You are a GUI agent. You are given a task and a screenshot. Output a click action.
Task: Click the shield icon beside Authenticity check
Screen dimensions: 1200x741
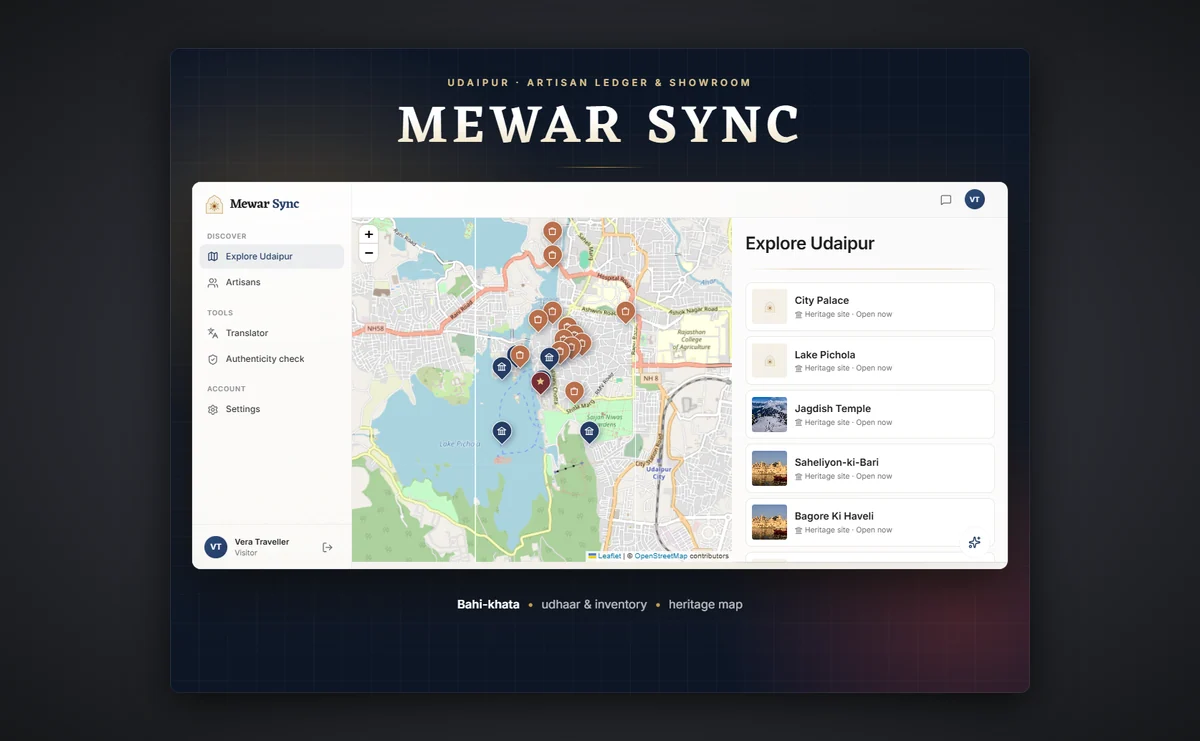(213, 359)
